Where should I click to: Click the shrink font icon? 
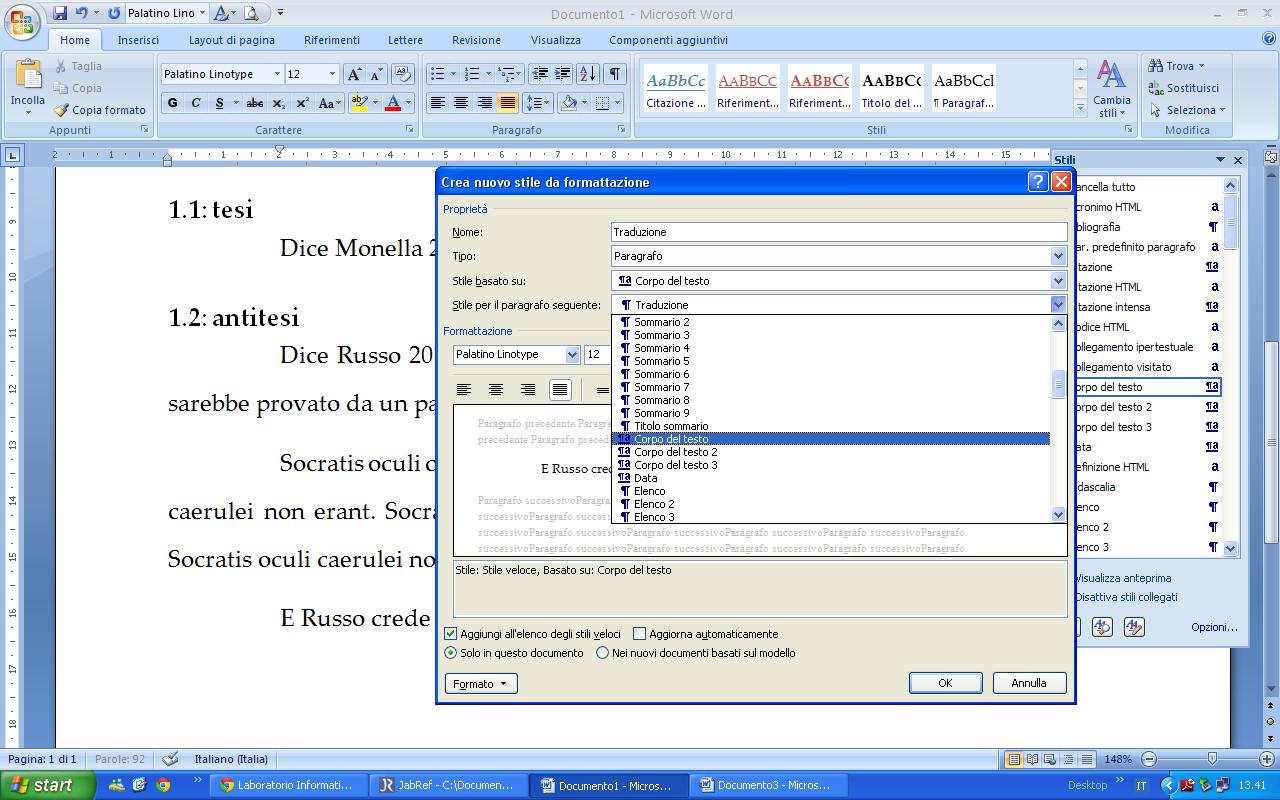tap(376, 75)
